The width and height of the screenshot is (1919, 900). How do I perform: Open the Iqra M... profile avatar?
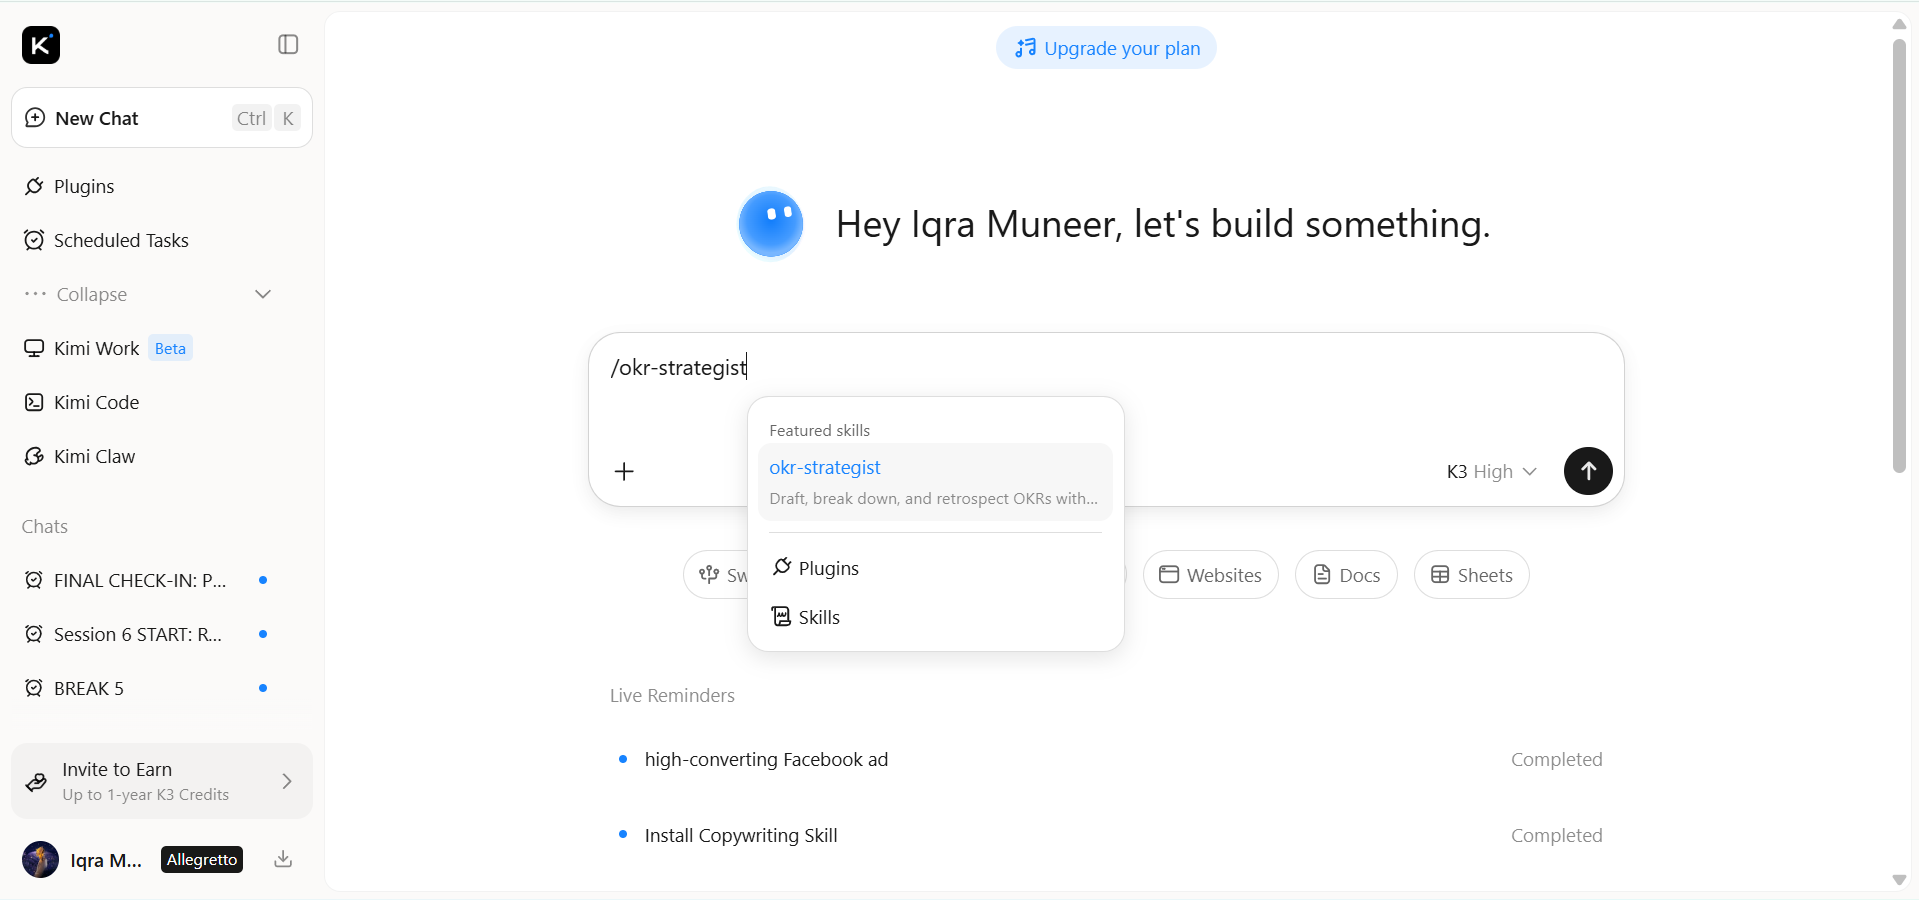pyautogui.click(x=40, y=859)
